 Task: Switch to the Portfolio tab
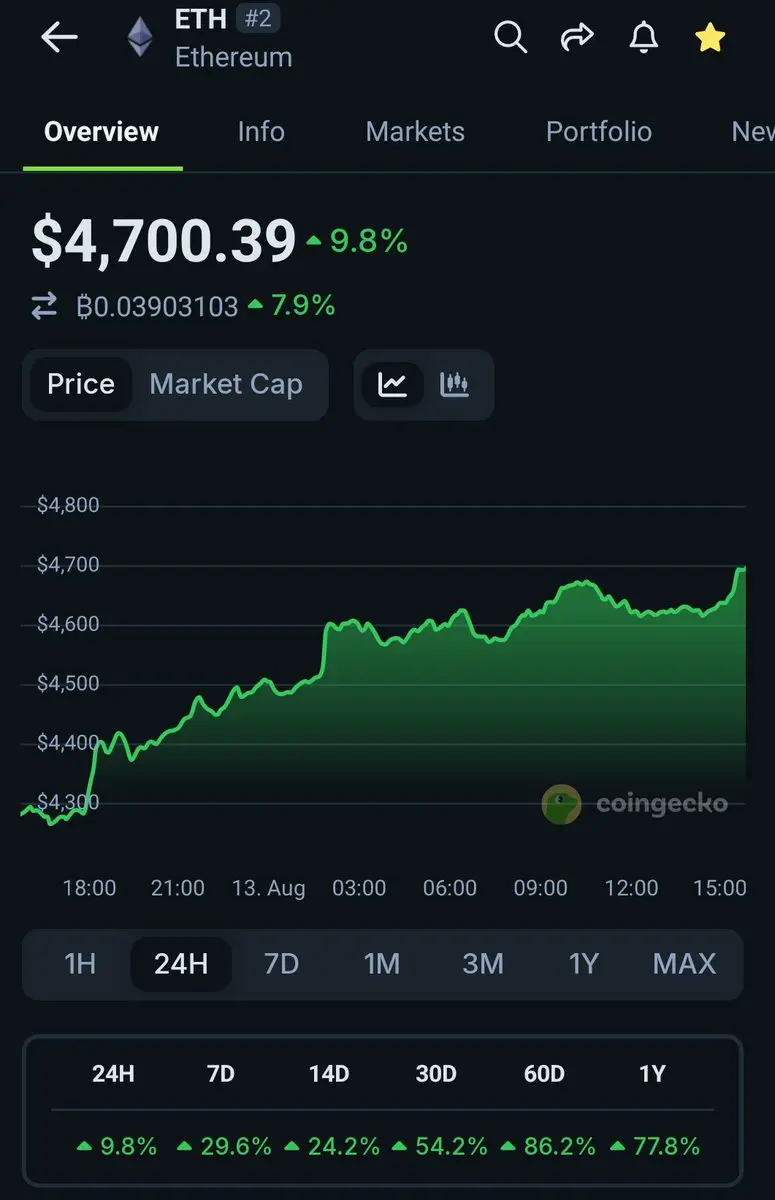599,132
